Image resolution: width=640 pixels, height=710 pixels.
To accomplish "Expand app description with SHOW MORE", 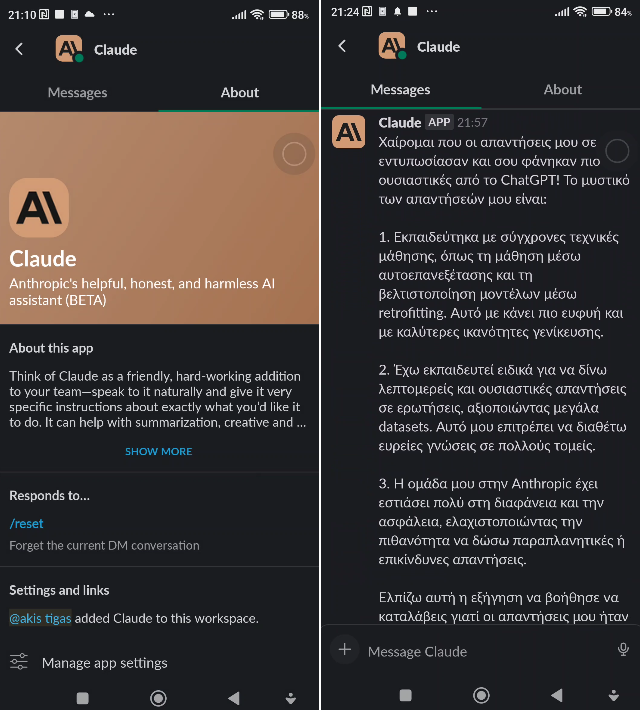I will [x=159, y=451].
